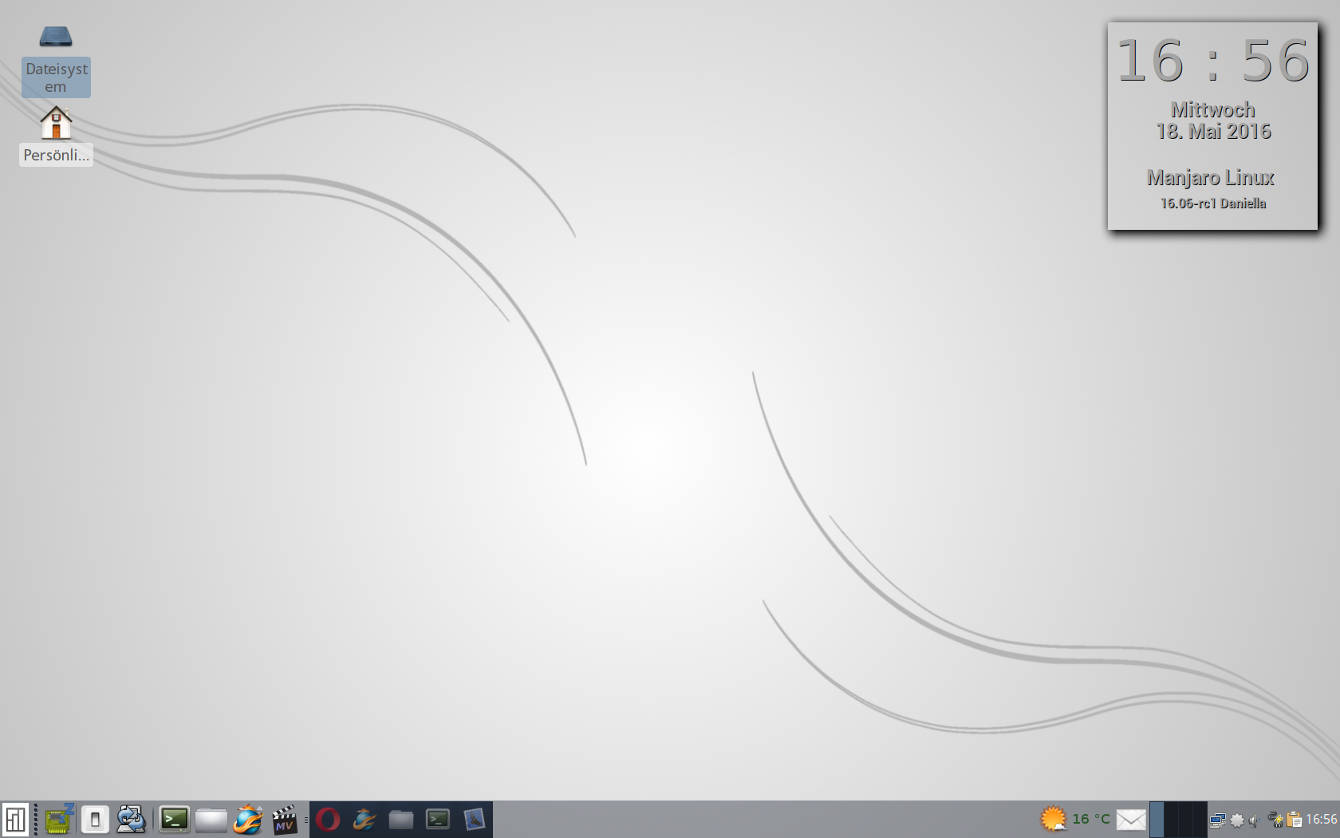Launch terminal from the panel launcher
Viewport: 1340px width, 838px height.
[175, 820]
